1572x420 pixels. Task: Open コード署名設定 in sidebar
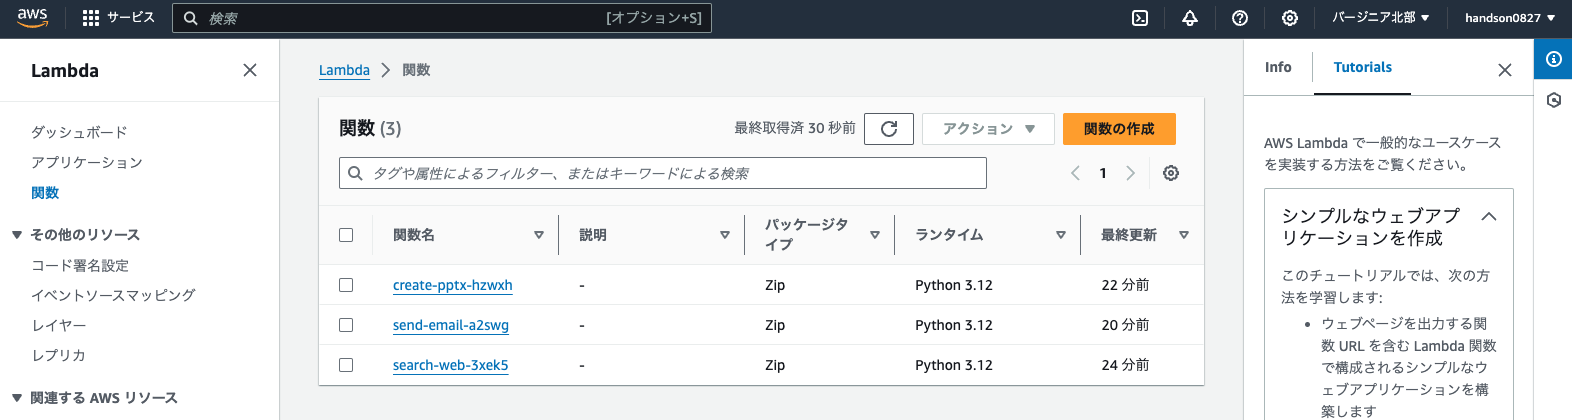pos(80,265)
